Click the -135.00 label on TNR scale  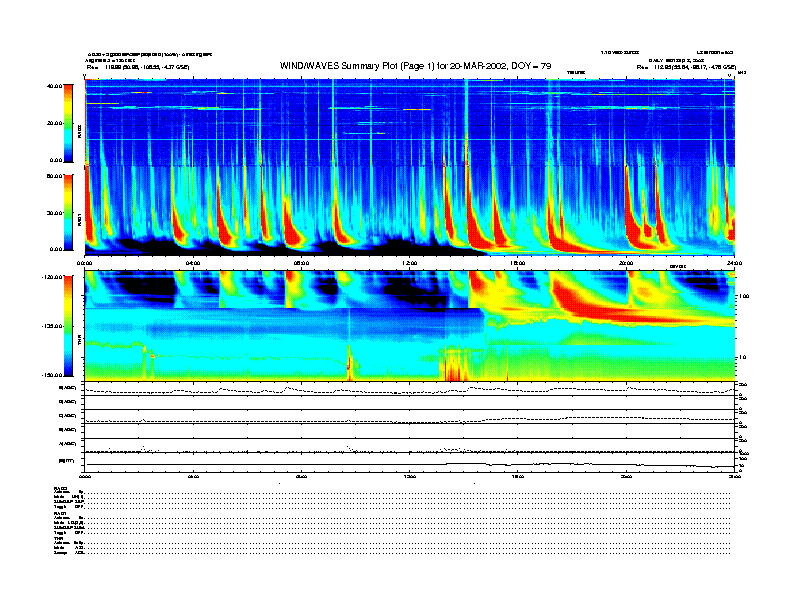[x=52, y=326]
